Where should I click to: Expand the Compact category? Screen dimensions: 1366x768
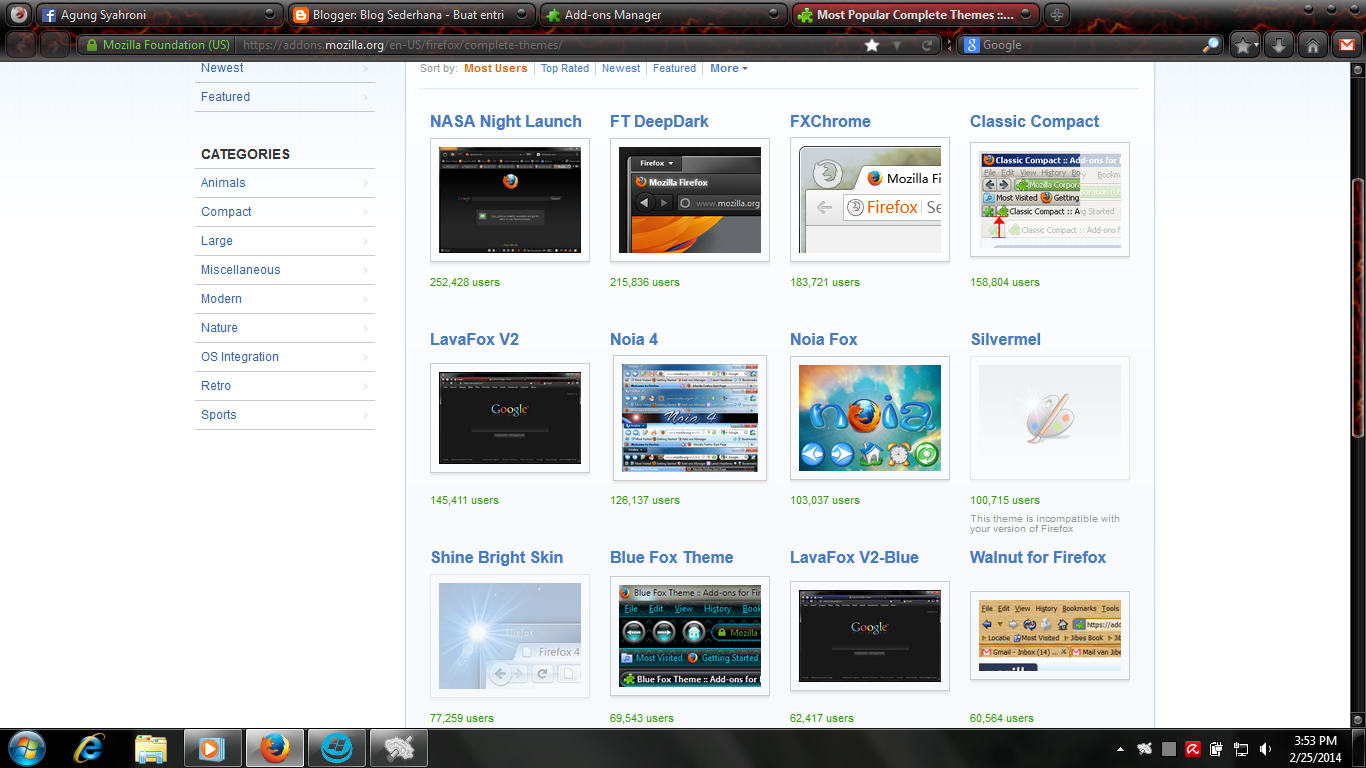point(226,212)
